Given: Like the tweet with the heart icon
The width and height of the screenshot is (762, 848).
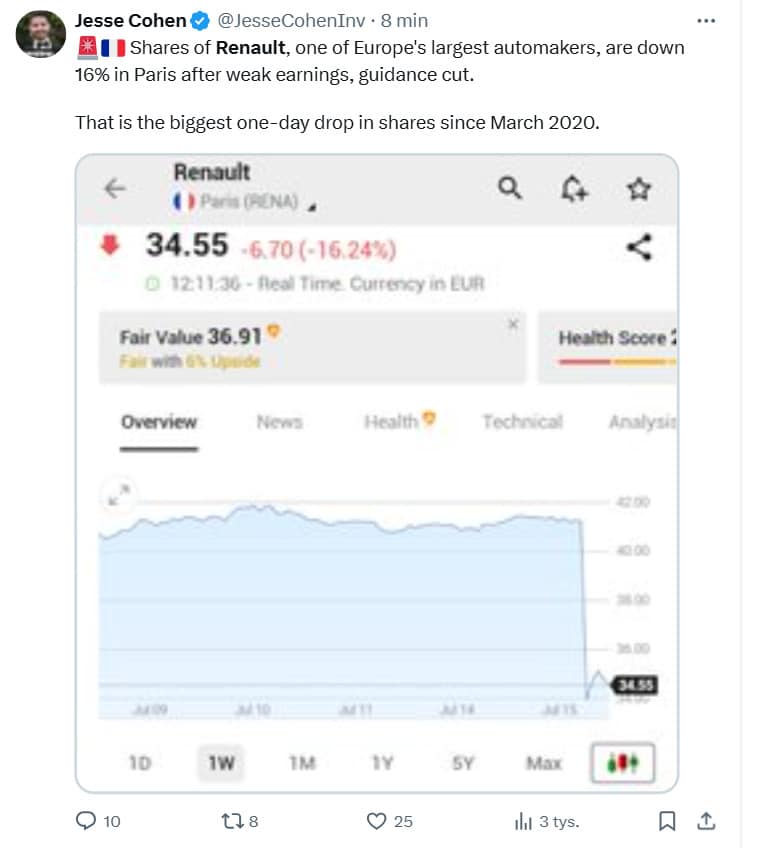Looking at the screenshot, I should (376, 821).
